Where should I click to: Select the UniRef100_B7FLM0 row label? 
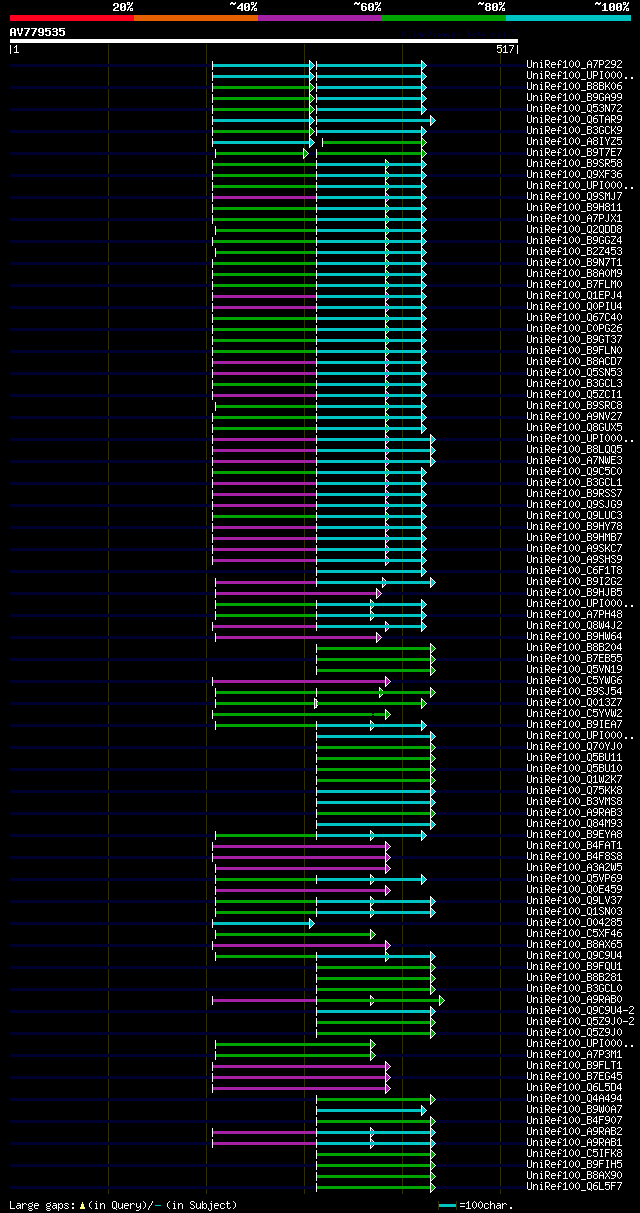(576, 284)
